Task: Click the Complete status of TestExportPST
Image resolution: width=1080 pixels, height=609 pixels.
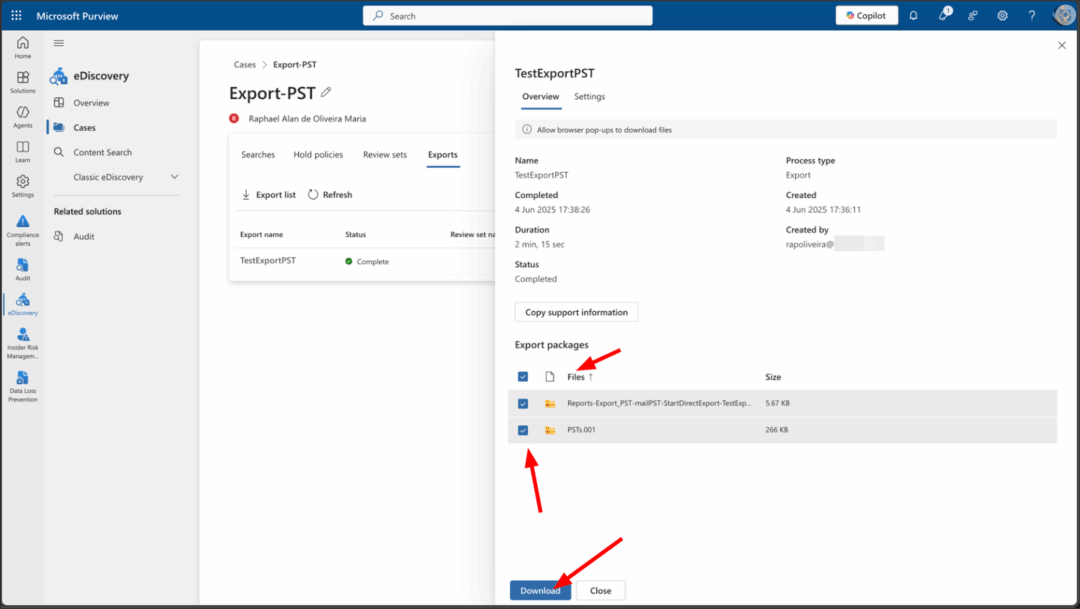Action: tap(367, 261)
